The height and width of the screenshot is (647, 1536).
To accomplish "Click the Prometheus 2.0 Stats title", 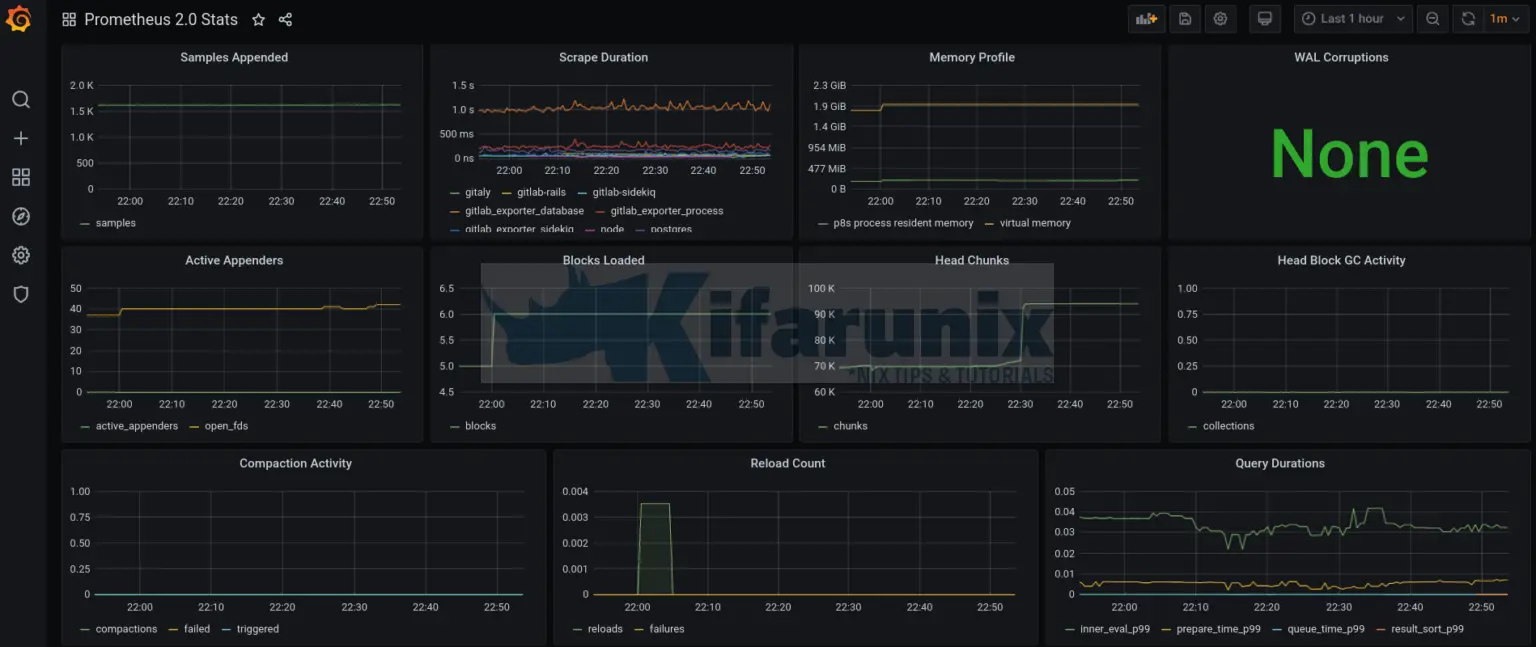I will [x=162, y=19].
